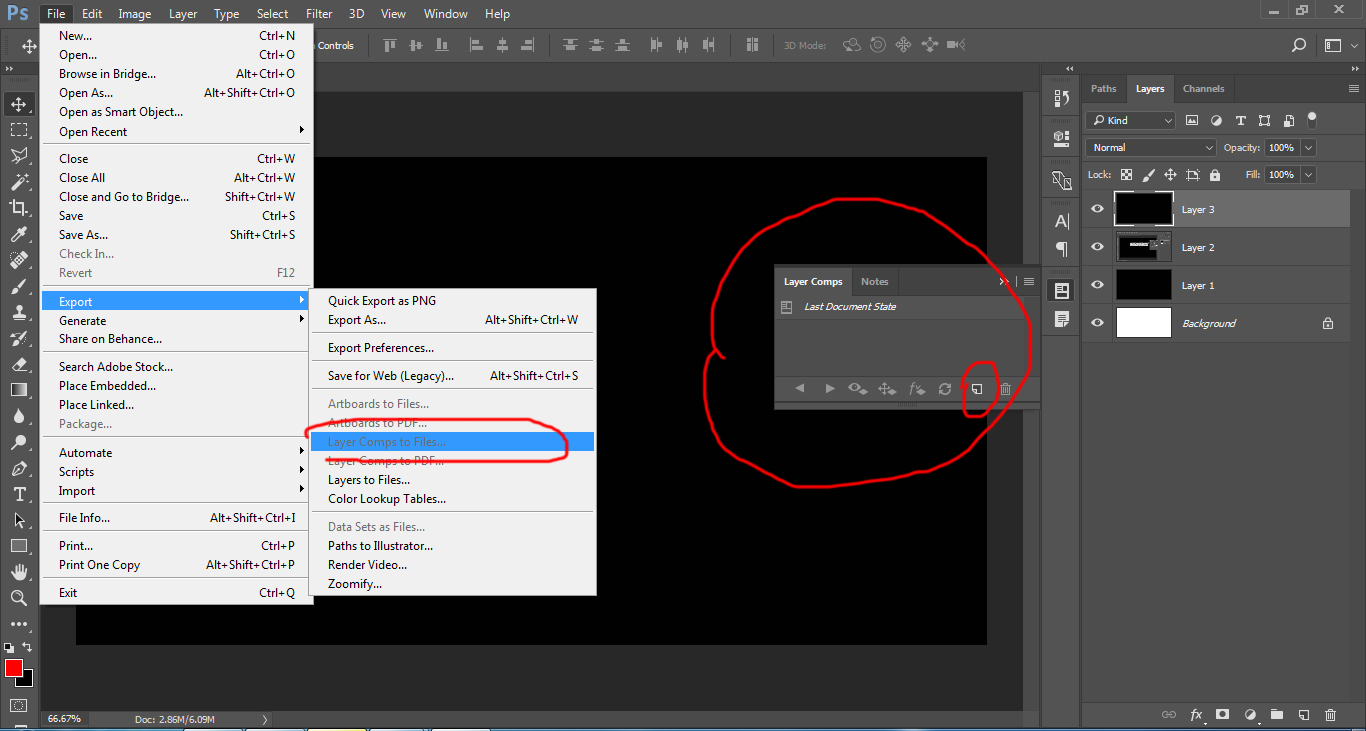1366x731 pixels.
Task: Select the Eraser tool
Action: tap(19, 364)
